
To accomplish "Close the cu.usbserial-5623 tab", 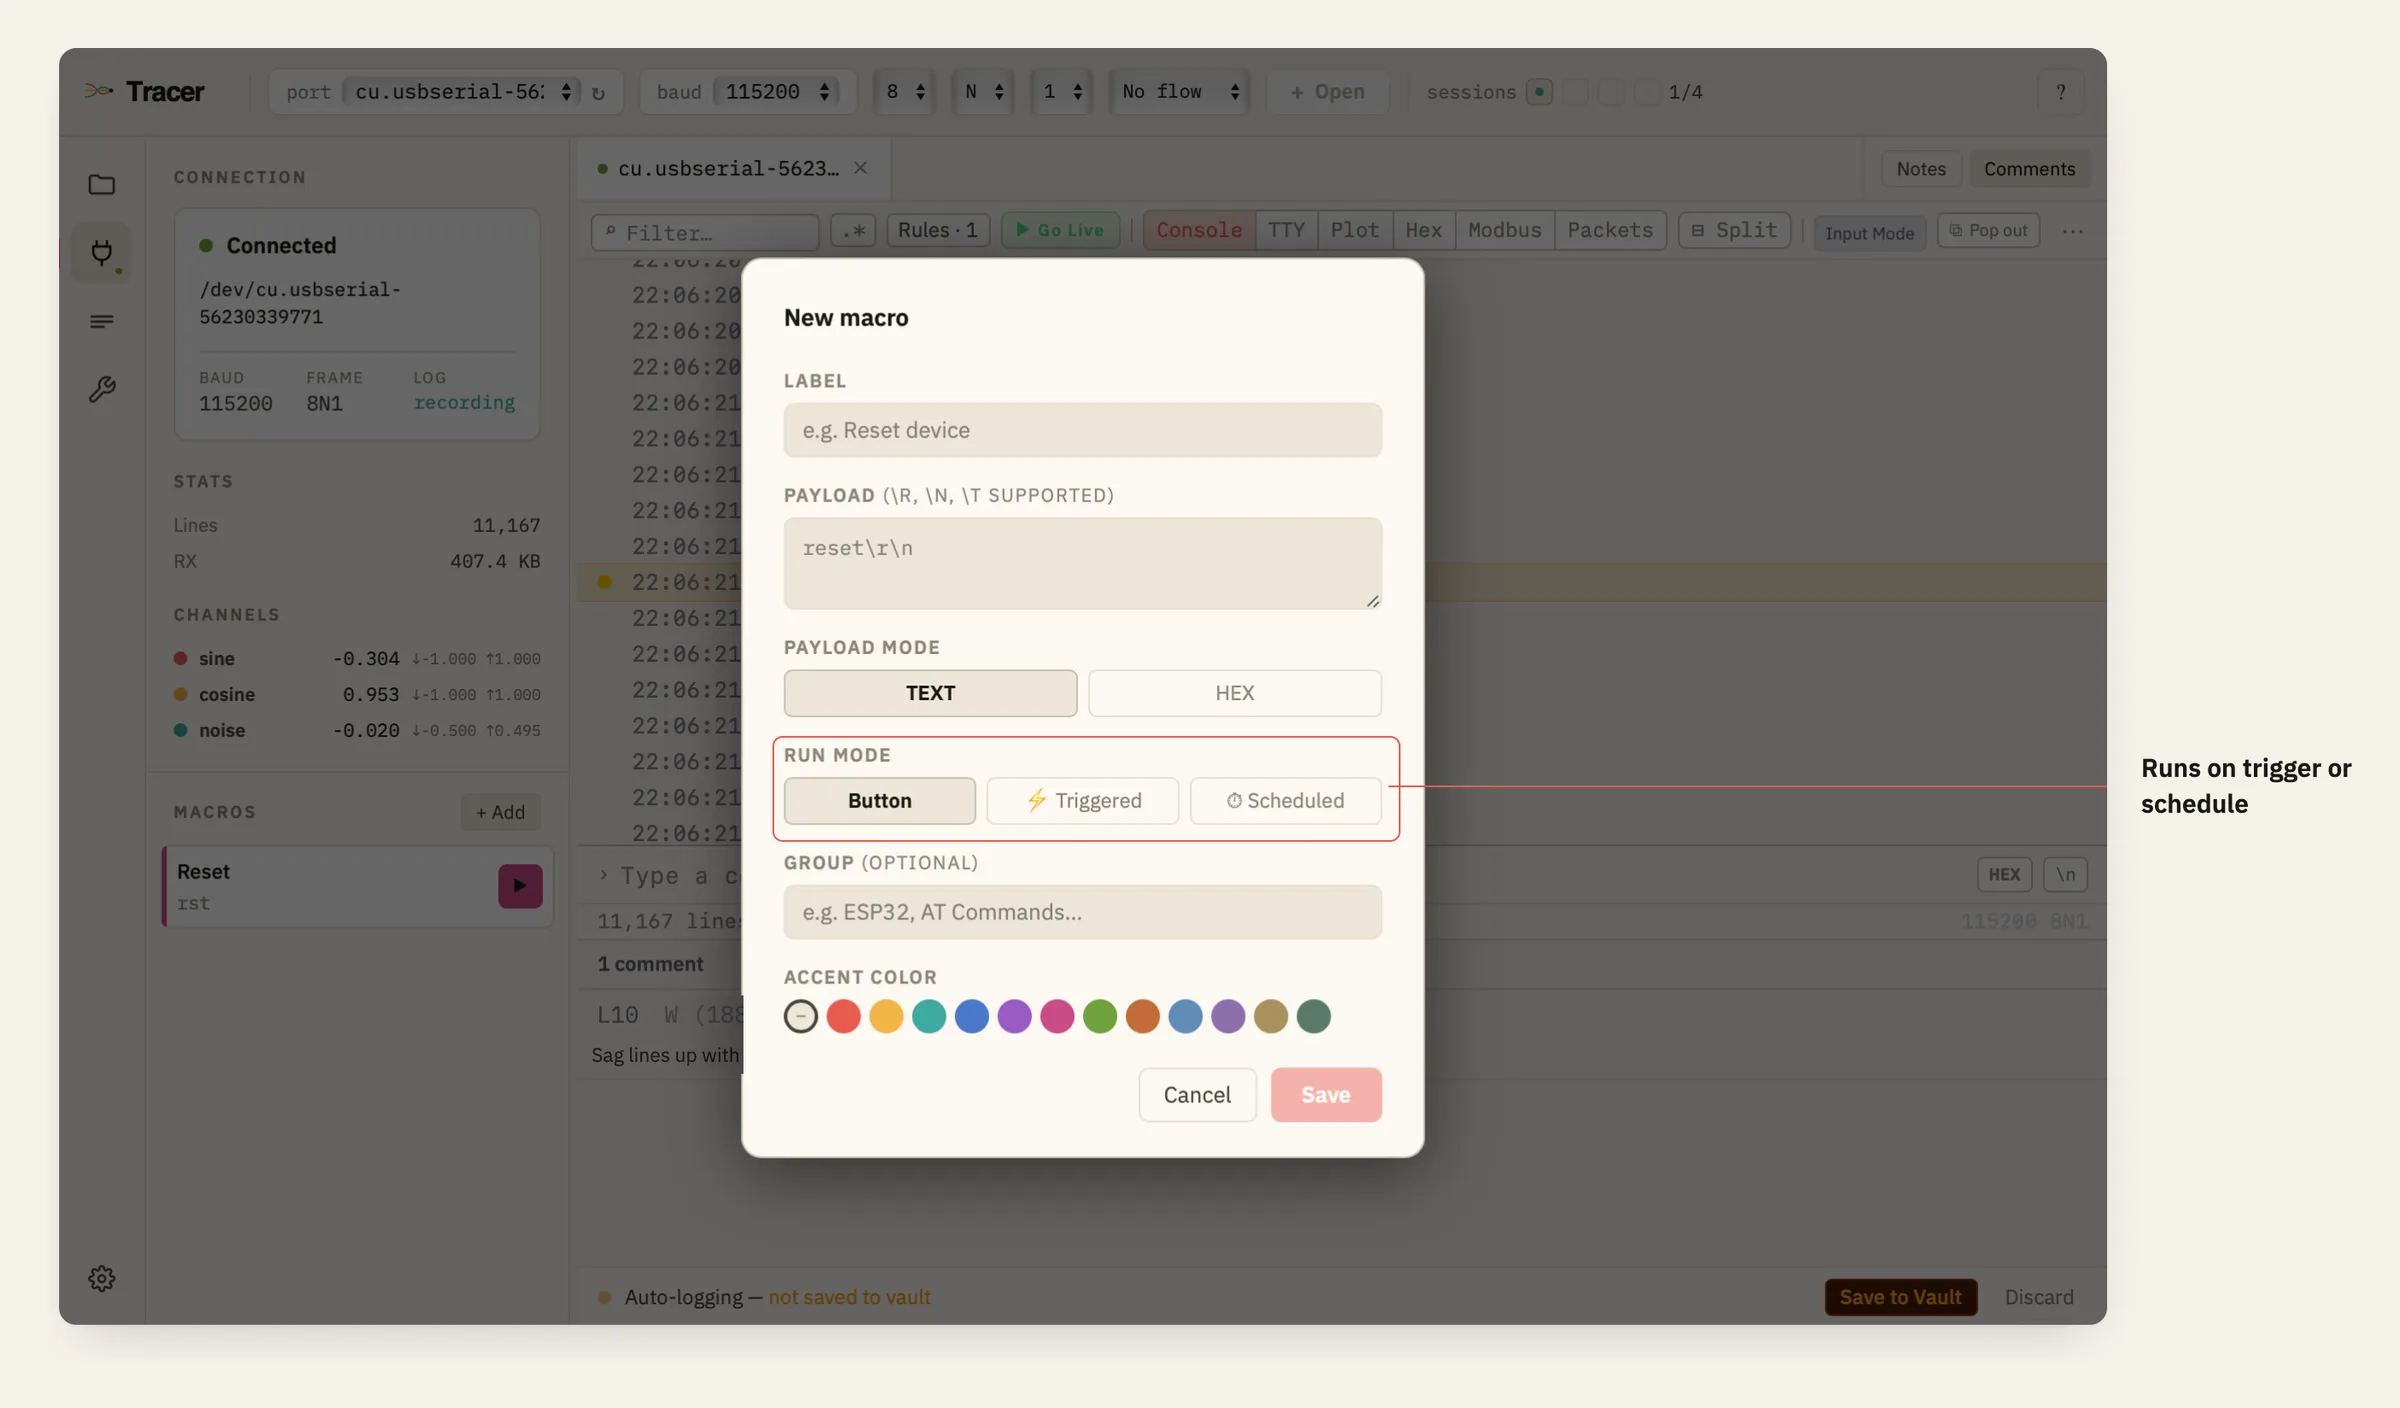I will coord(860,168).
